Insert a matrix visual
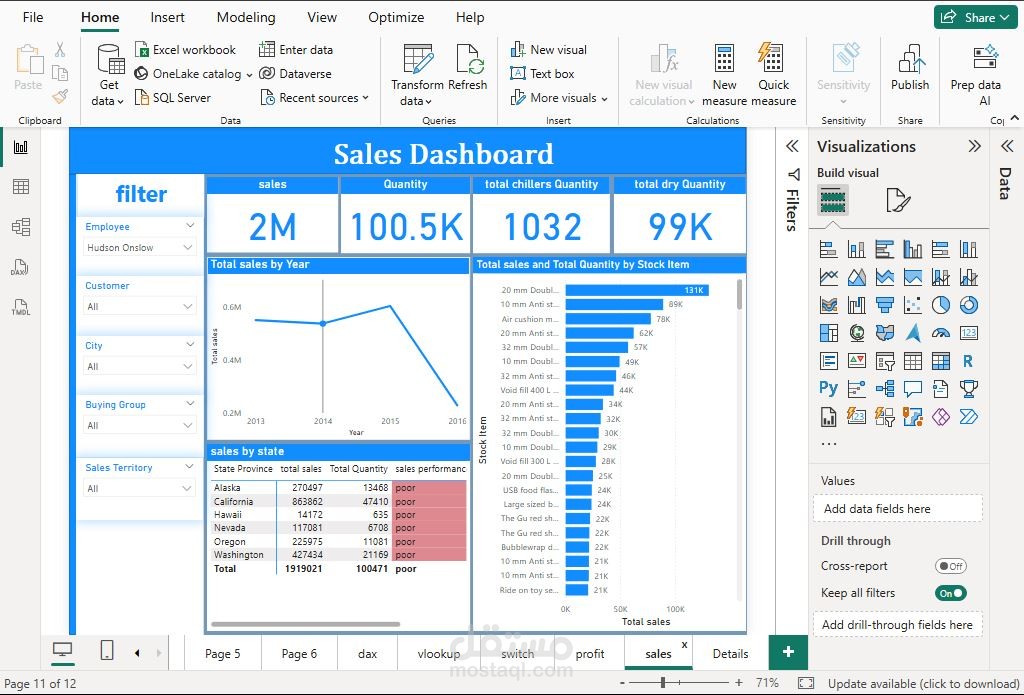This screenshot has width=1024, height=695. tap(940, 361)
